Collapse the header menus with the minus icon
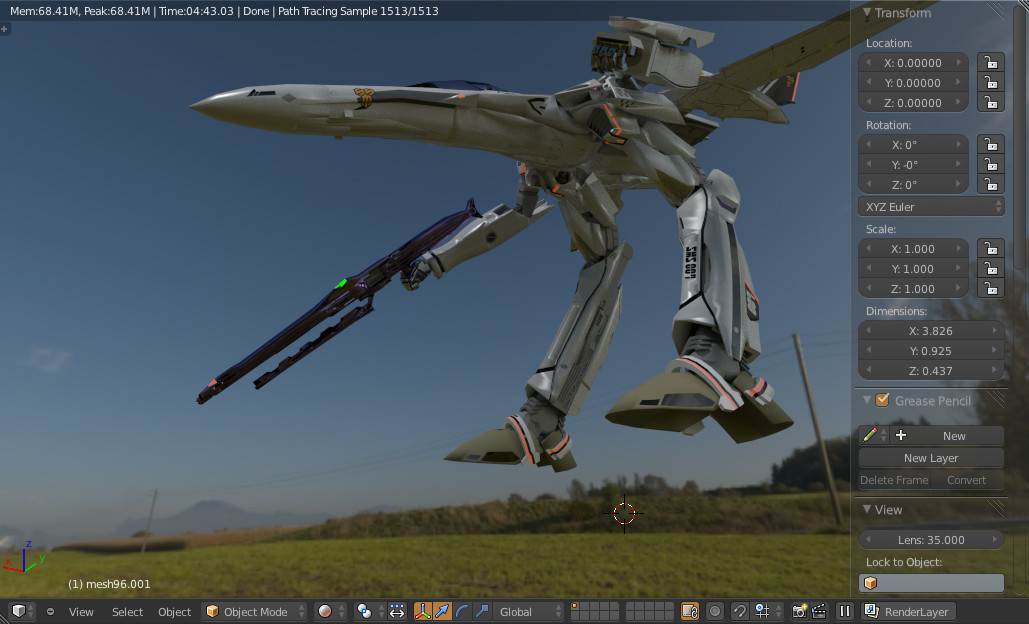Image resolution: width=1029 pixels, height=624 pixels. (x=51, y=612)
